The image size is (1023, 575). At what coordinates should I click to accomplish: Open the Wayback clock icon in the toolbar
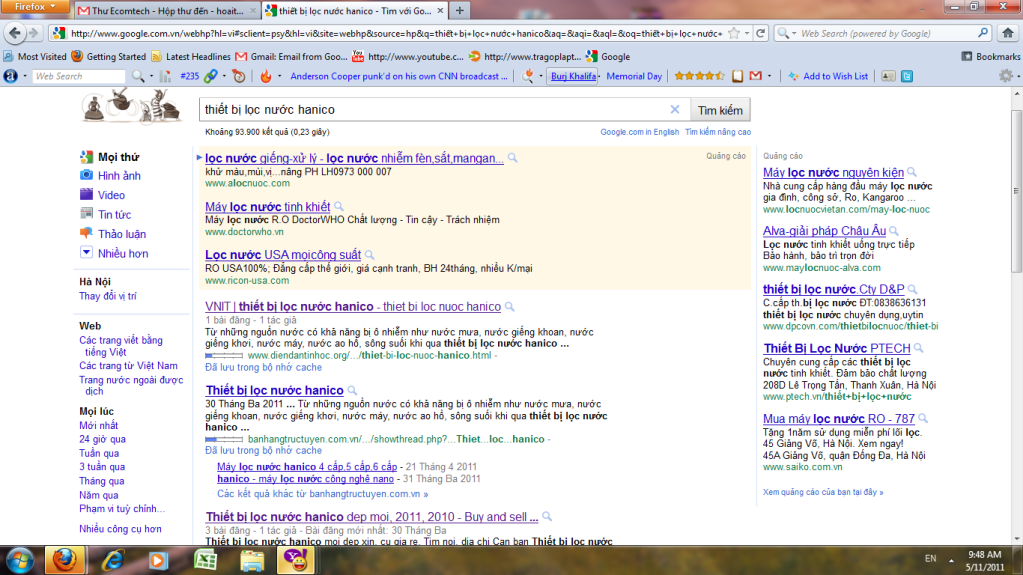(x=239, y=76)
